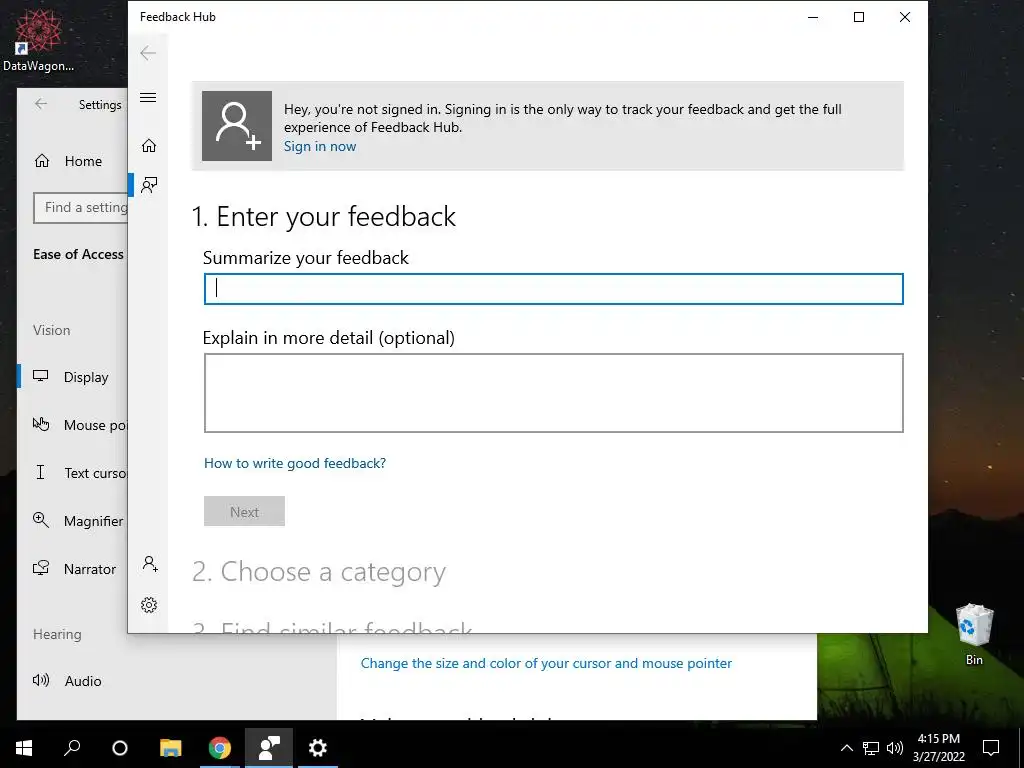Click Feedback Hub taskbar icon
The image size is (1024, 768).
pos(269,748)
